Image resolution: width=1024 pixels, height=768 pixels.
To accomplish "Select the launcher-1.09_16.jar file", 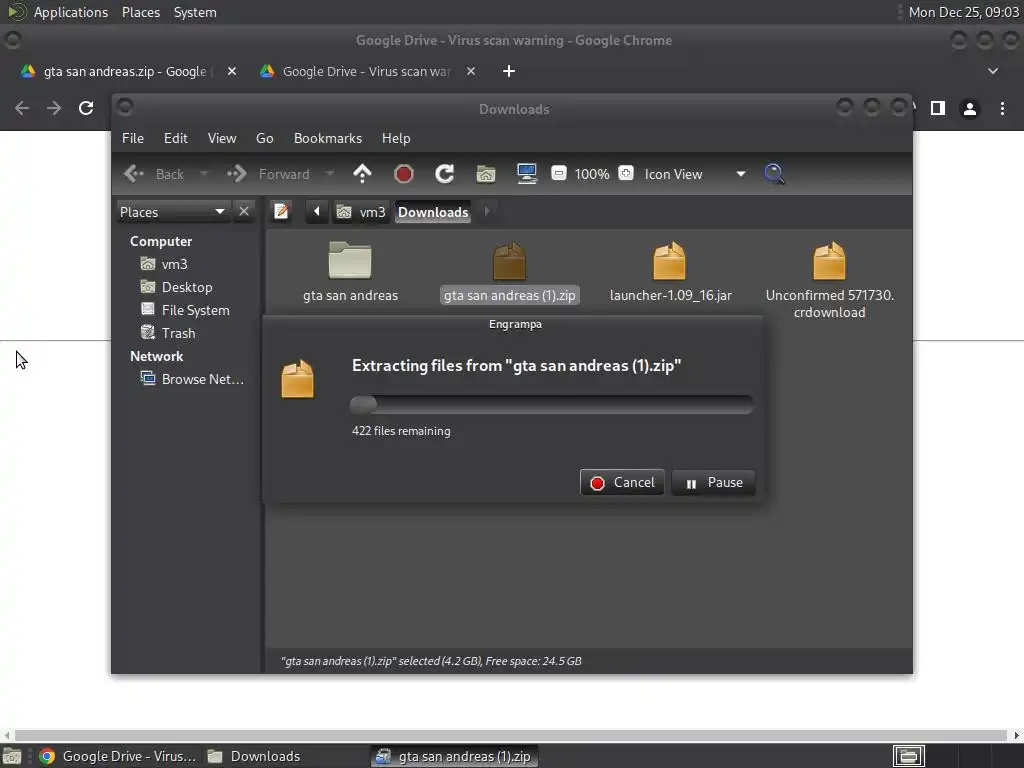I will pos(670,272).
